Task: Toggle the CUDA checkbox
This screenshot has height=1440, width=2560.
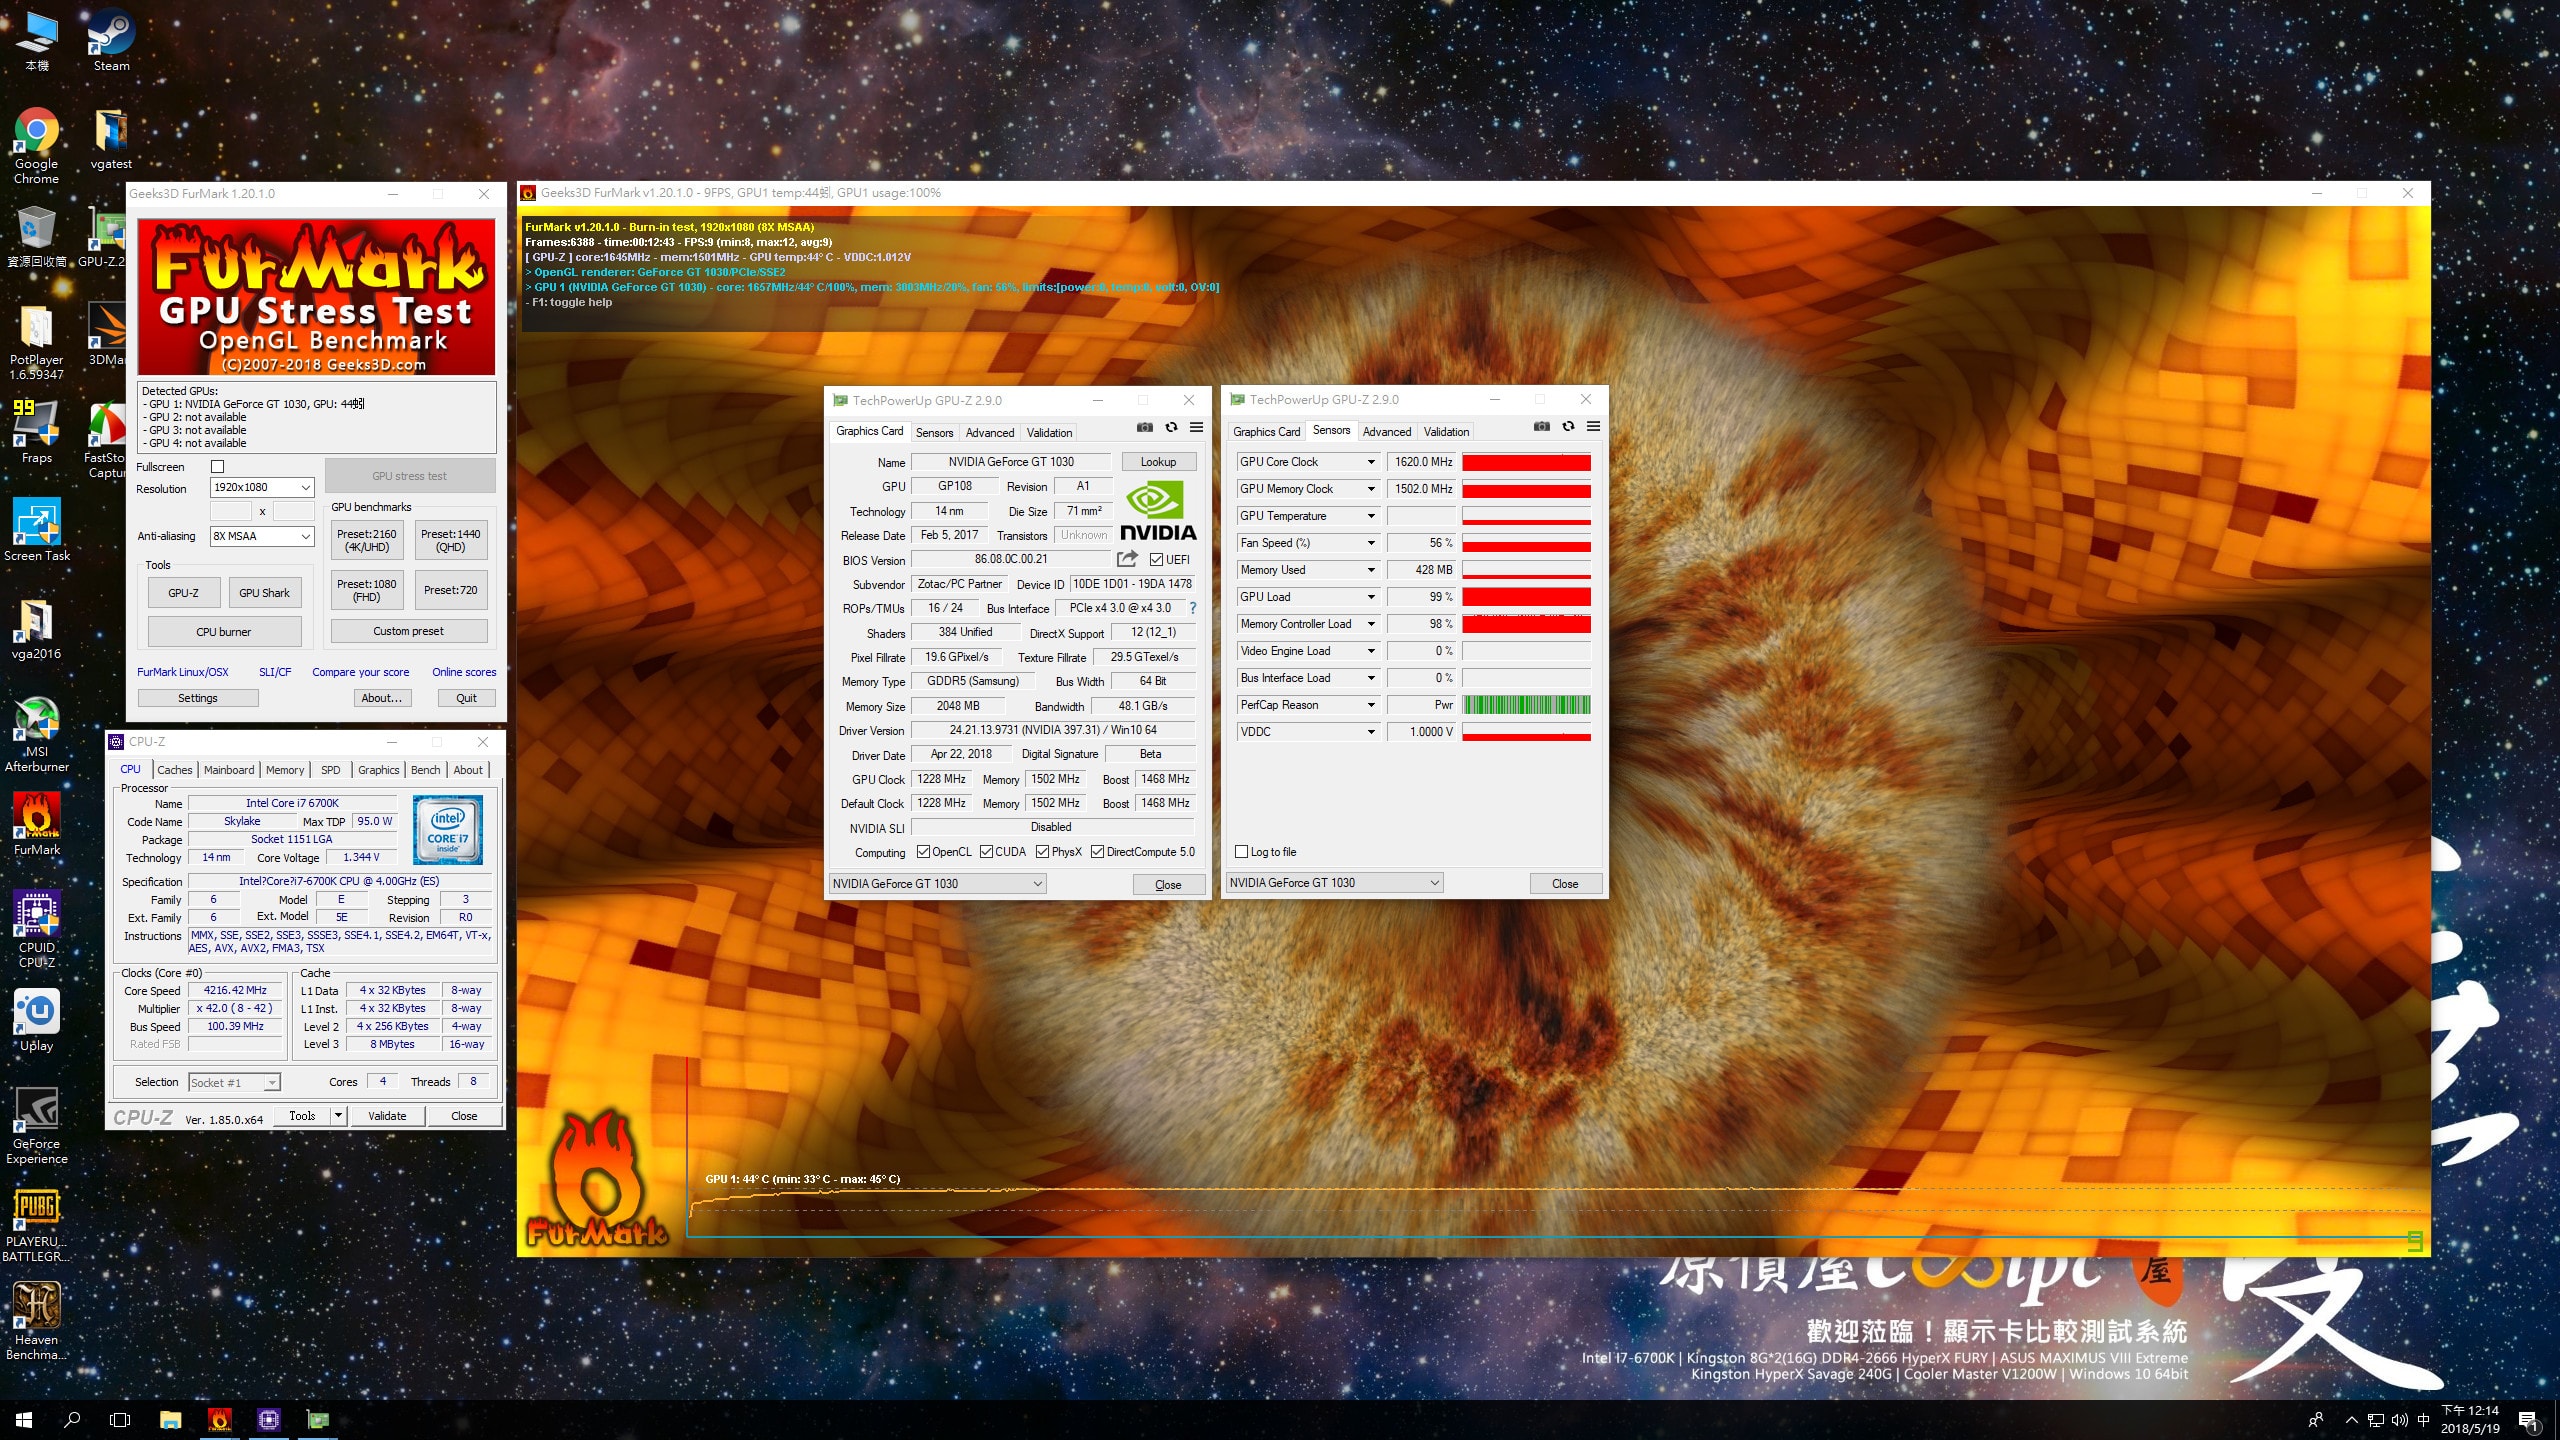Action: click(x=986, y=852)
